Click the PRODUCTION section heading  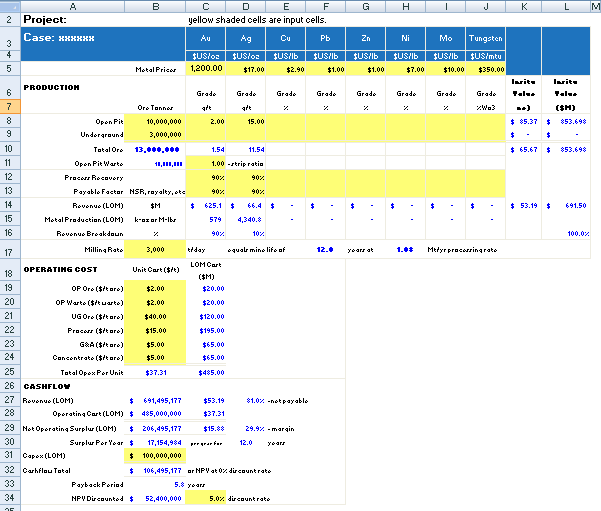[x=51, y=87]
